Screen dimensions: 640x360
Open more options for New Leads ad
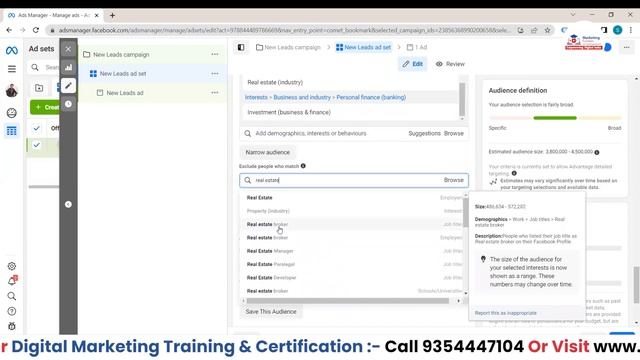(215, 93)
